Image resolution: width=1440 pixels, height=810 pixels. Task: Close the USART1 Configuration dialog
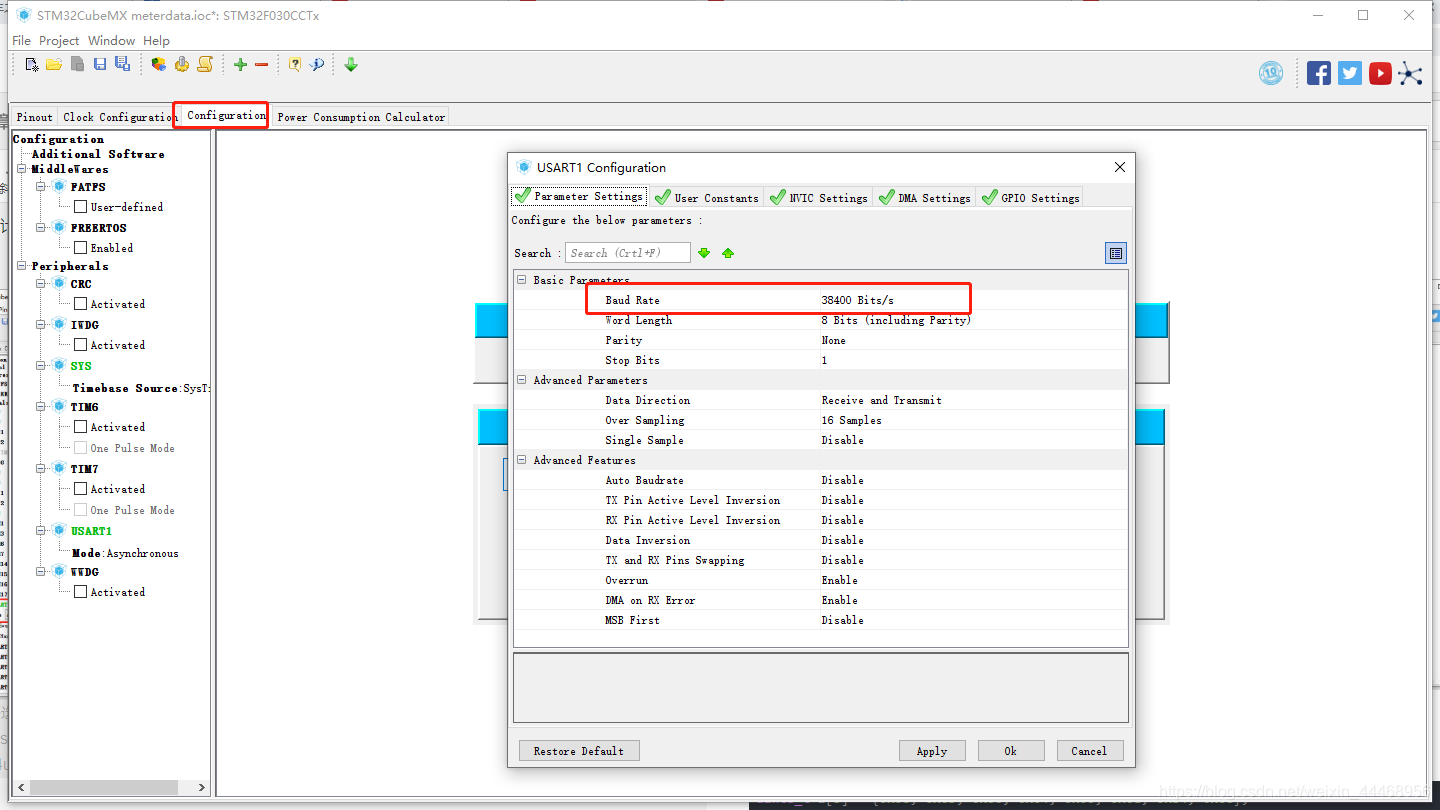point(1120,167)
